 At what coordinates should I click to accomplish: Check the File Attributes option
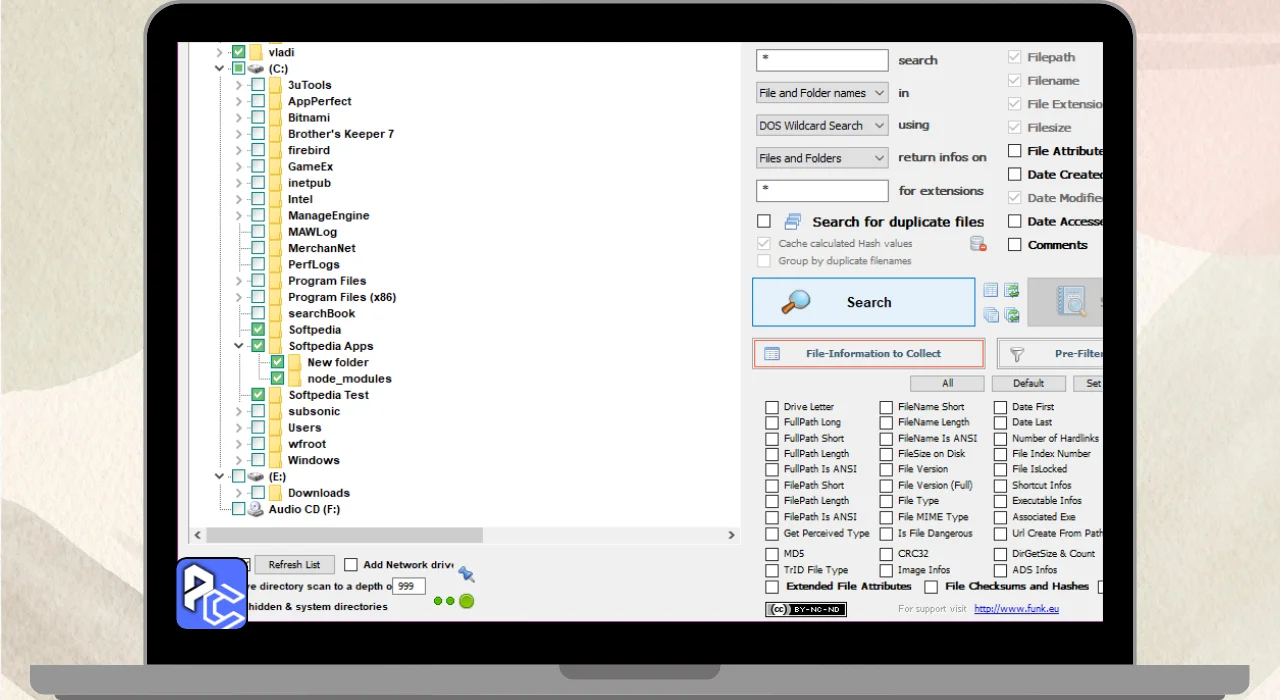1015,151
